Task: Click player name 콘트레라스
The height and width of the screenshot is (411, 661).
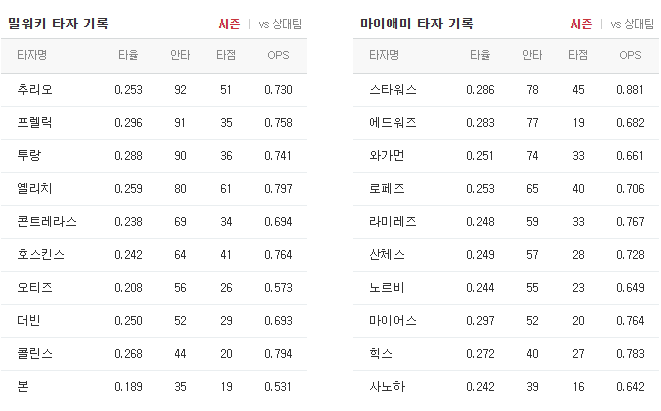Action: 46,221
